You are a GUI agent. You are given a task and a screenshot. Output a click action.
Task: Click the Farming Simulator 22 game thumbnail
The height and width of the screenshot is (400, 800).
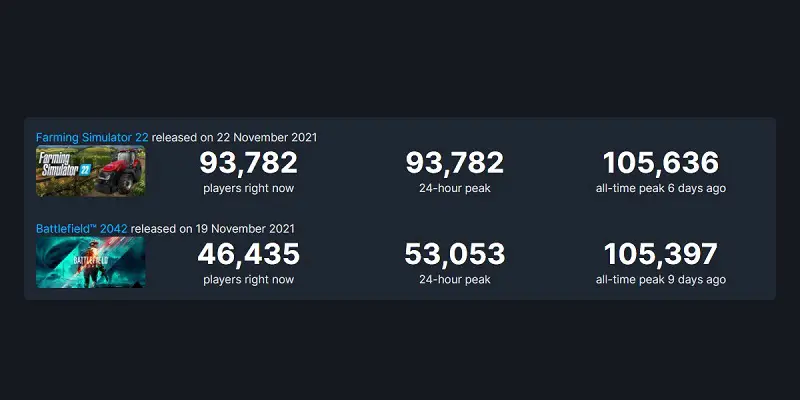pos(90,171)
